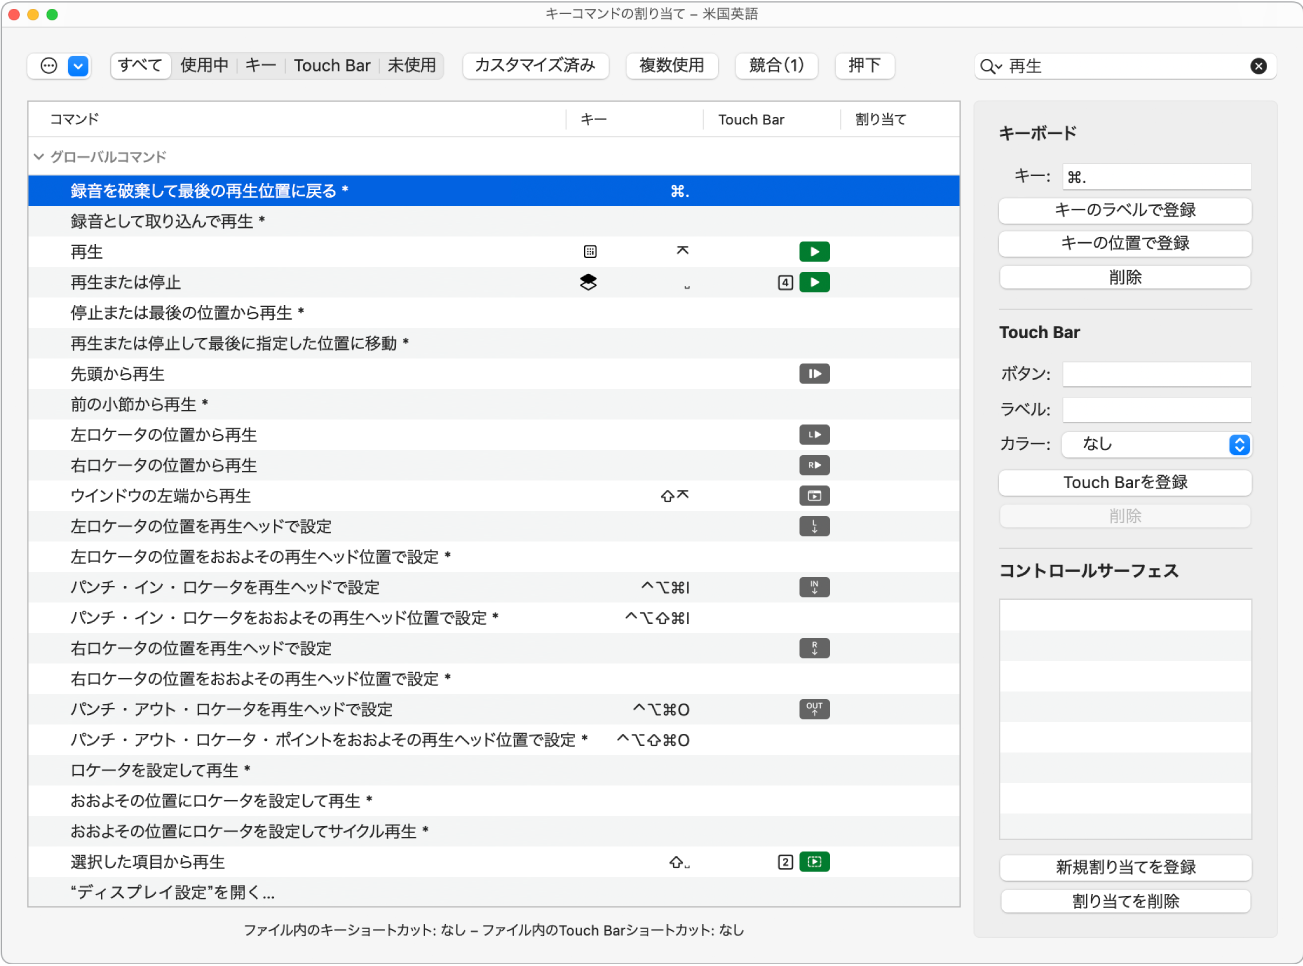Clear the 再生 search field
The height and width of the screenshot is (966, 1303).
(1259, 66)
